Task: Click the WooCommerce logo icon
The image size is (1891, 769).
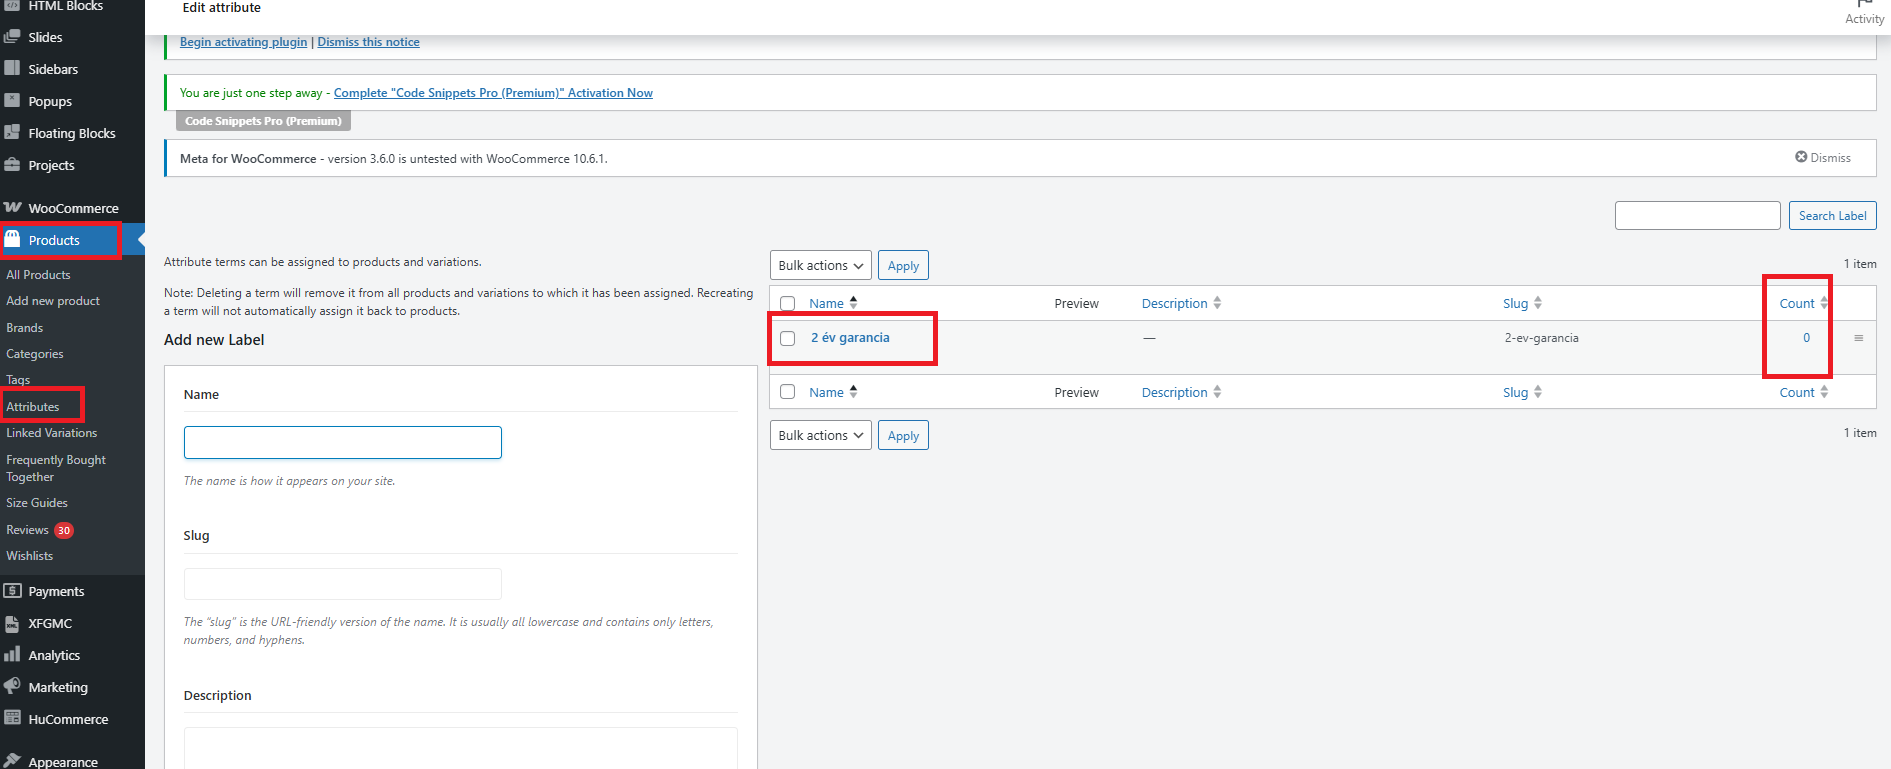Action: (x=12, y=208)
